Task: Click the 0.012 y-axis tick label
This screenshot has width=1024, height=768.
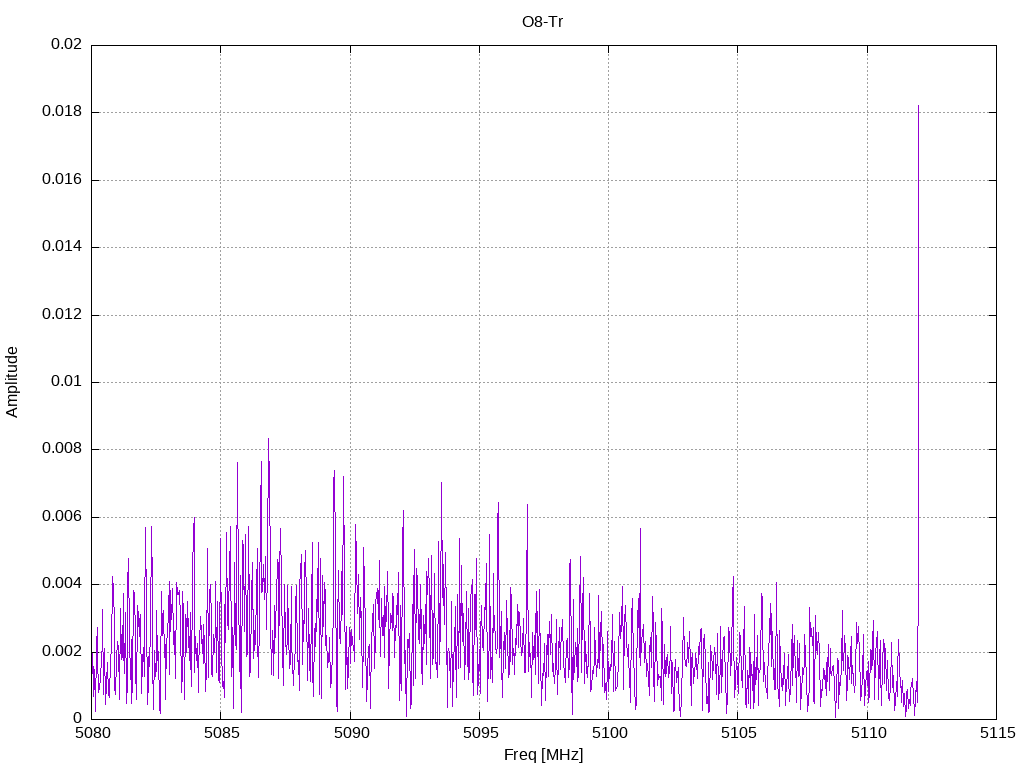Action: tap(62, 314)
